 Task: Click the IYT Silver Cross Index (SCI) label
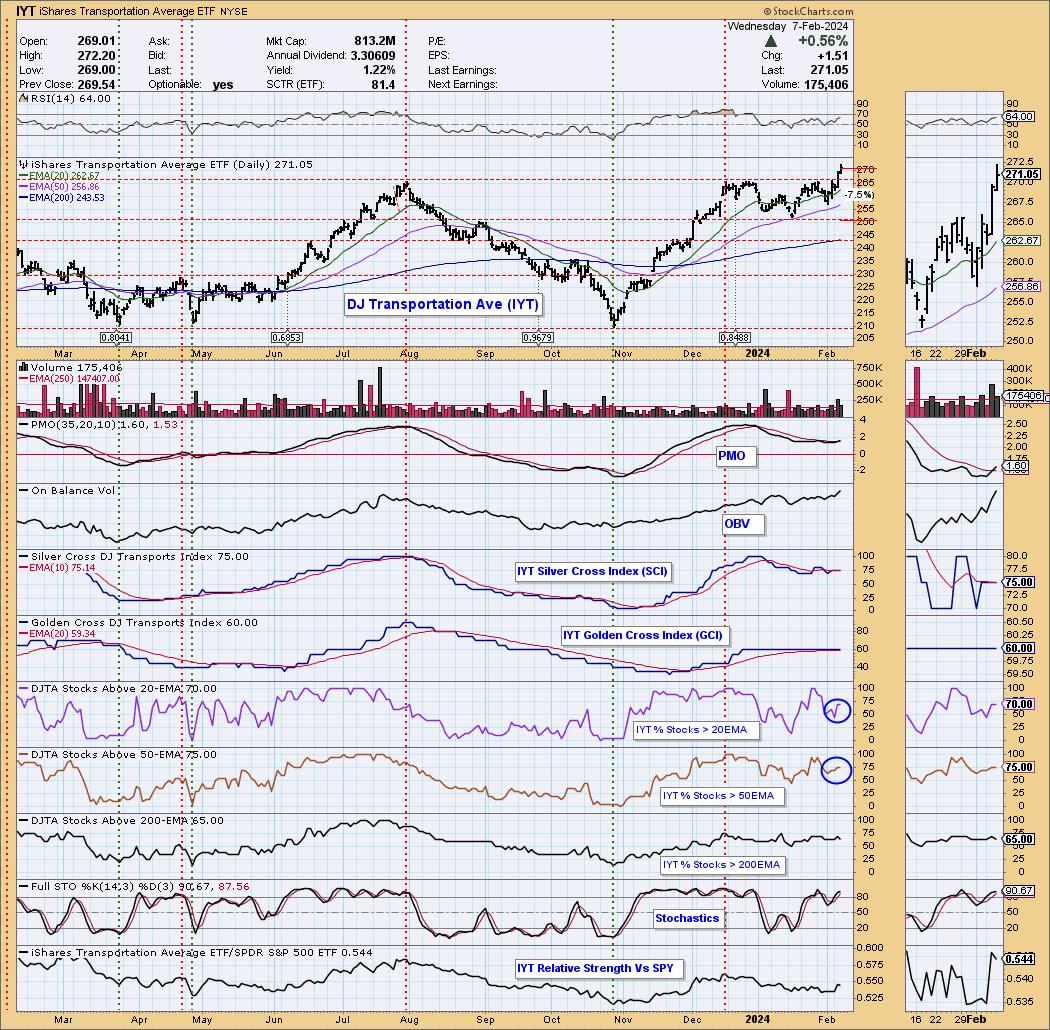592,571
